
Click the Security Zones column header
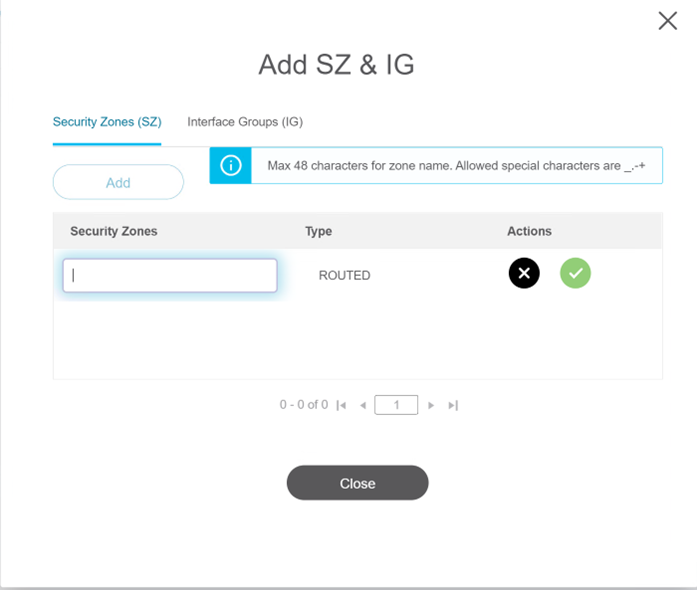[114, 231]
